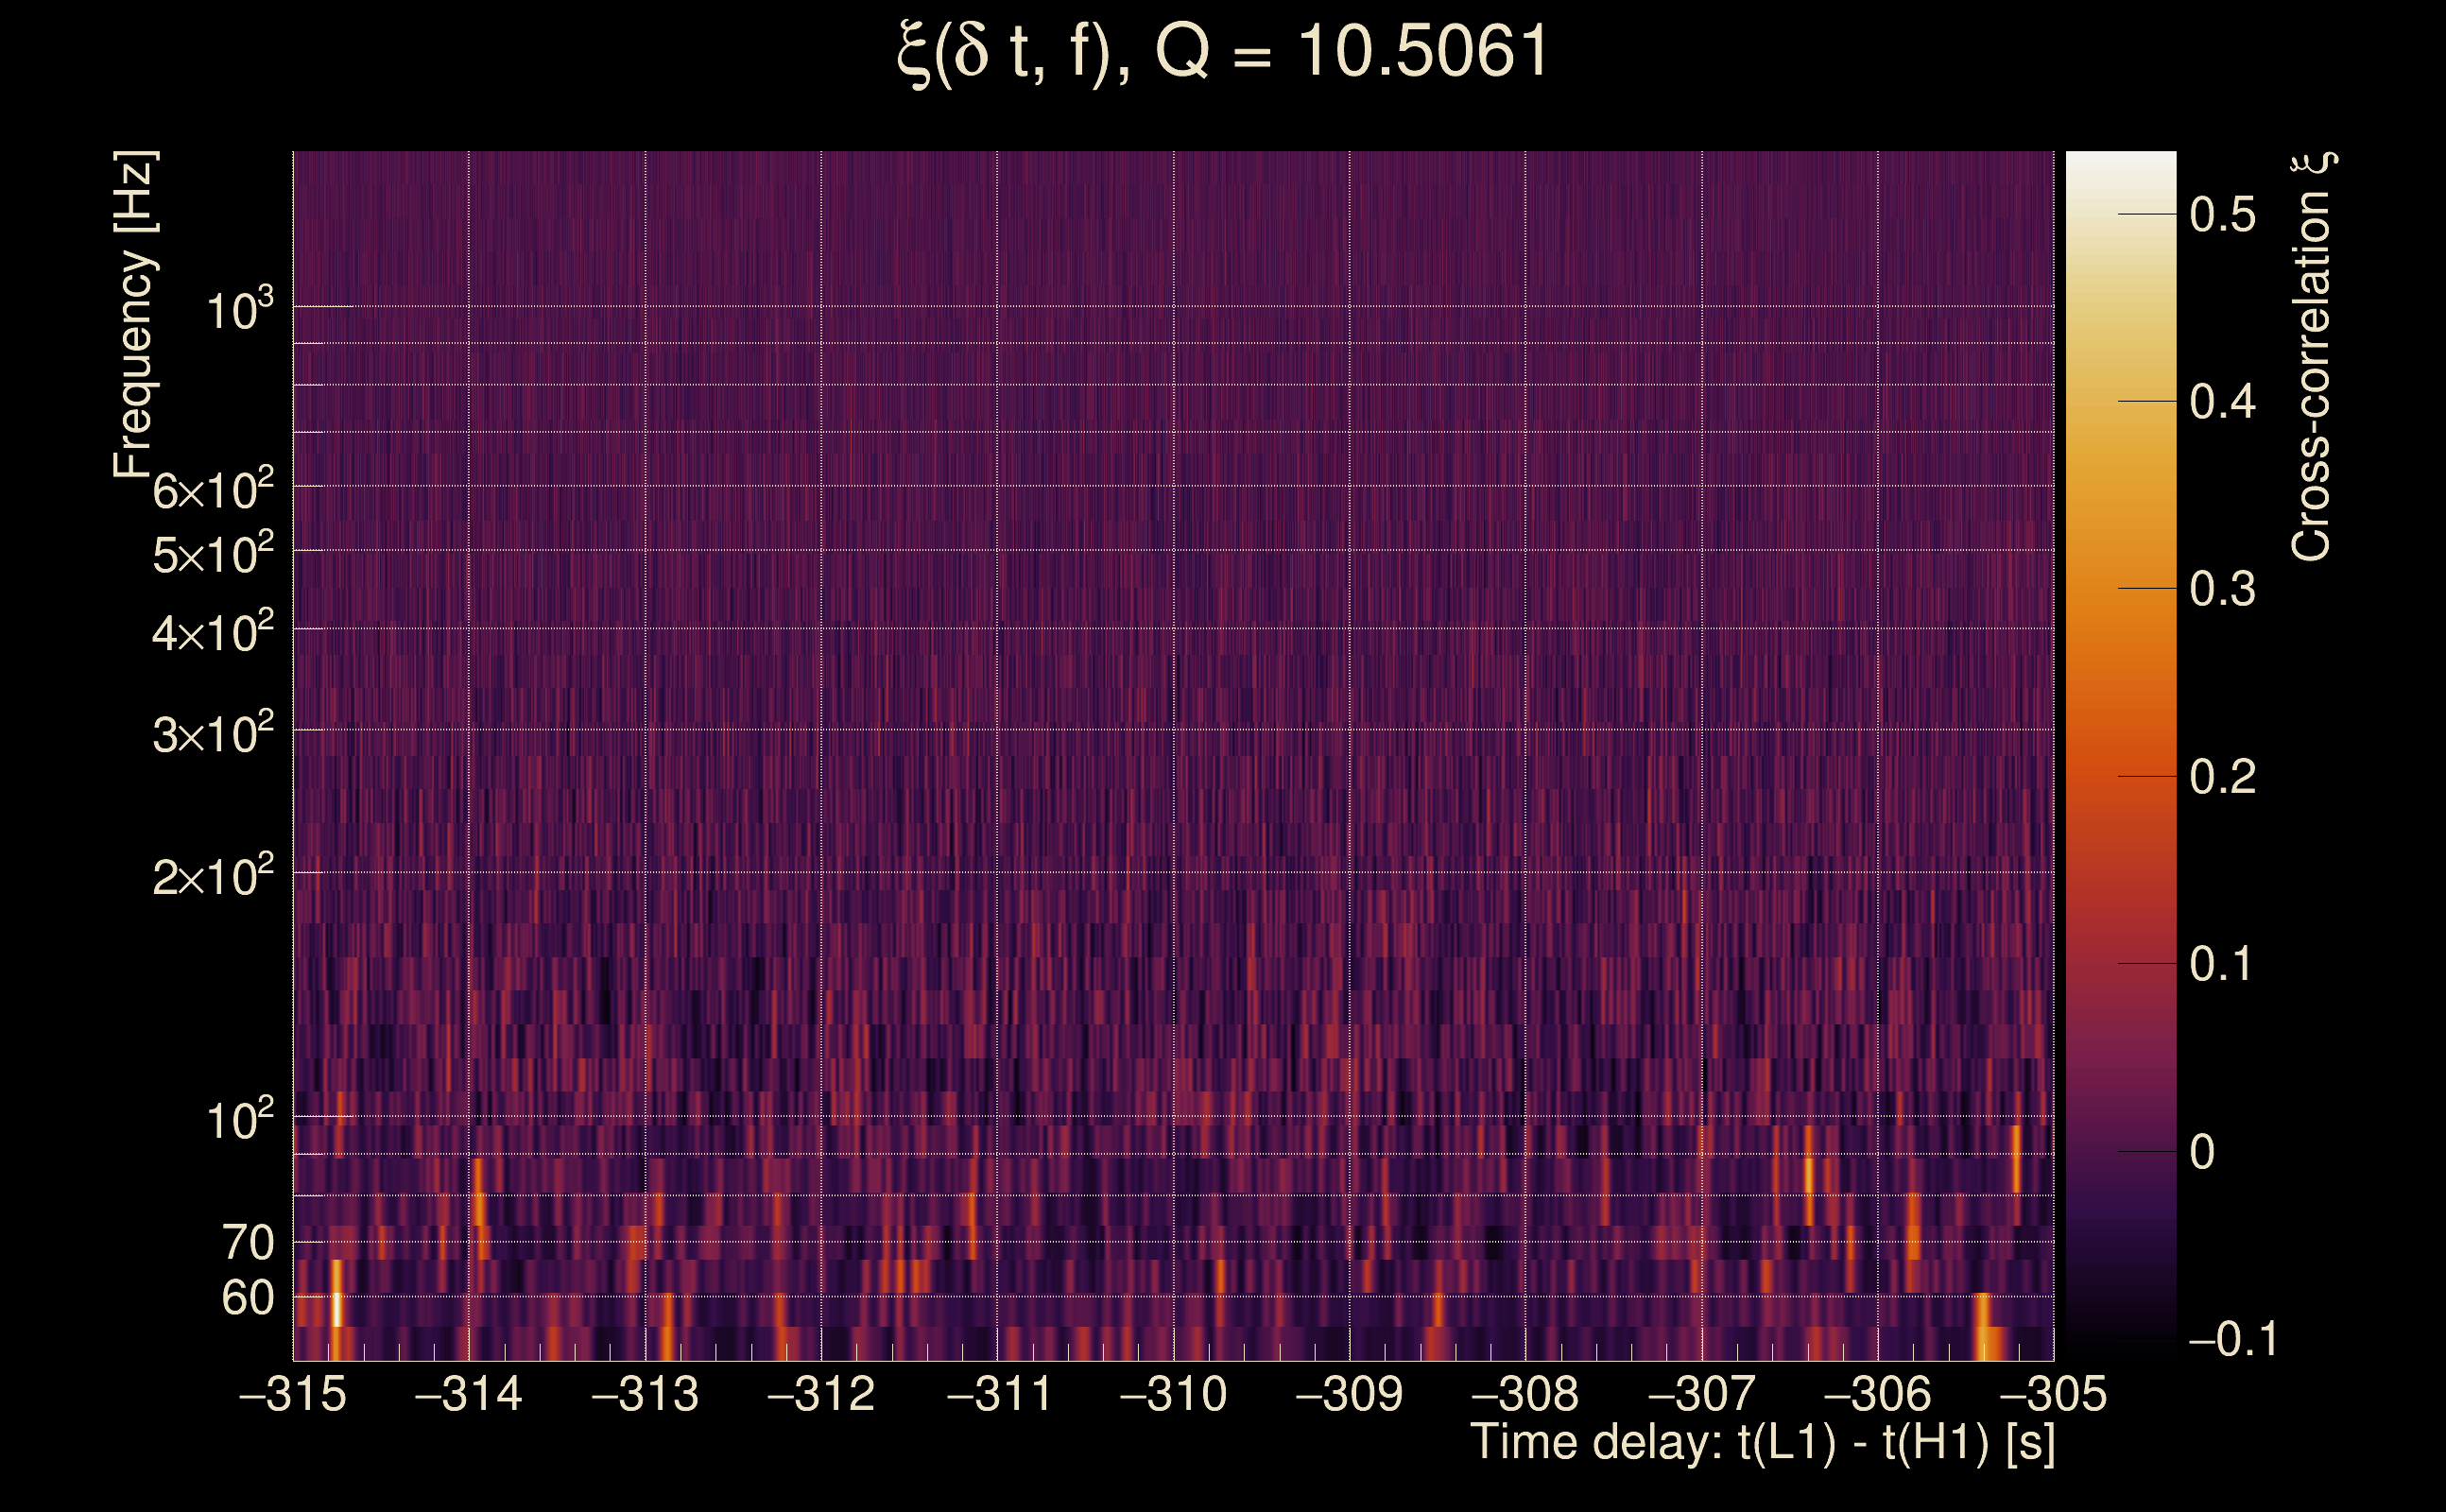Screen dimensions: 2446x1512
Task: Click the 60 Hz frequency tick label
Action: pyautogui.click(x=247, y=1298)
